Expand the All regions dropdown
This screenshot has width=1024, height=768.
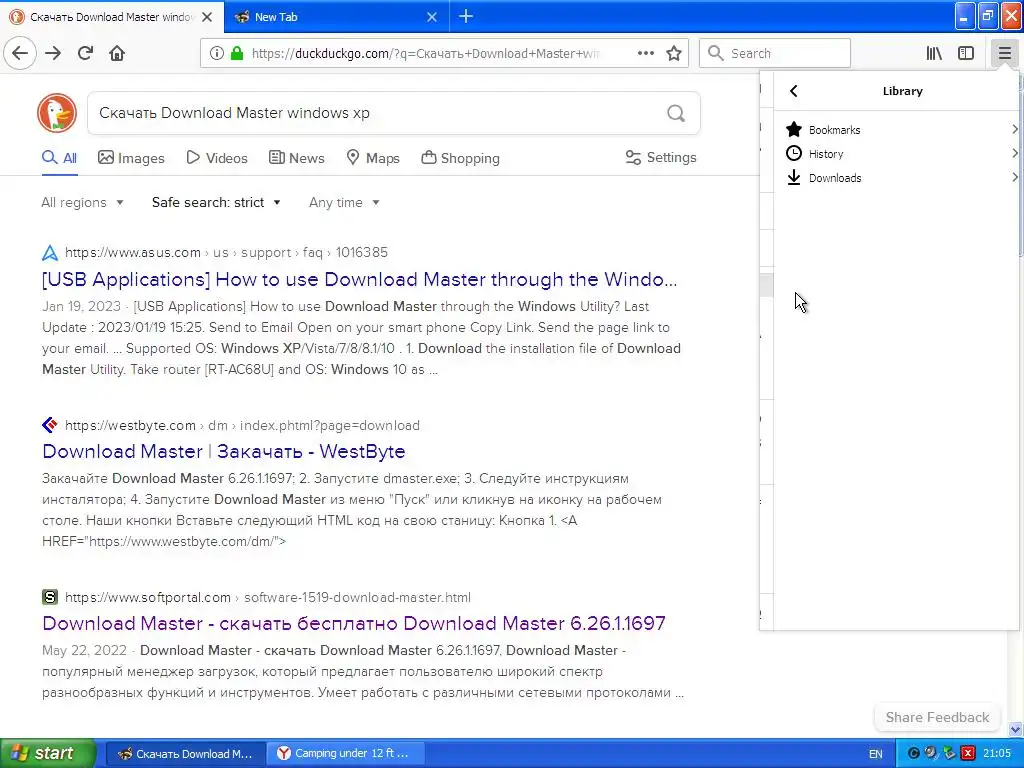82,202
